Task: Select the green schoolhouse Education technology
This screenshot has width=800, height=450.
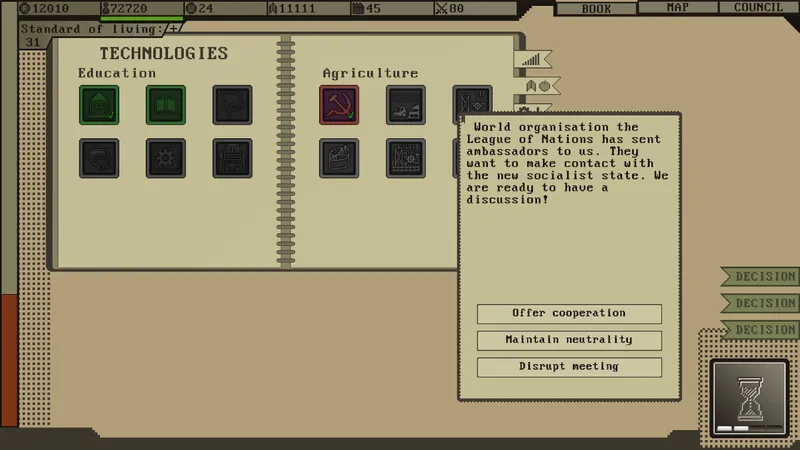Action: (x=99, y=105)
